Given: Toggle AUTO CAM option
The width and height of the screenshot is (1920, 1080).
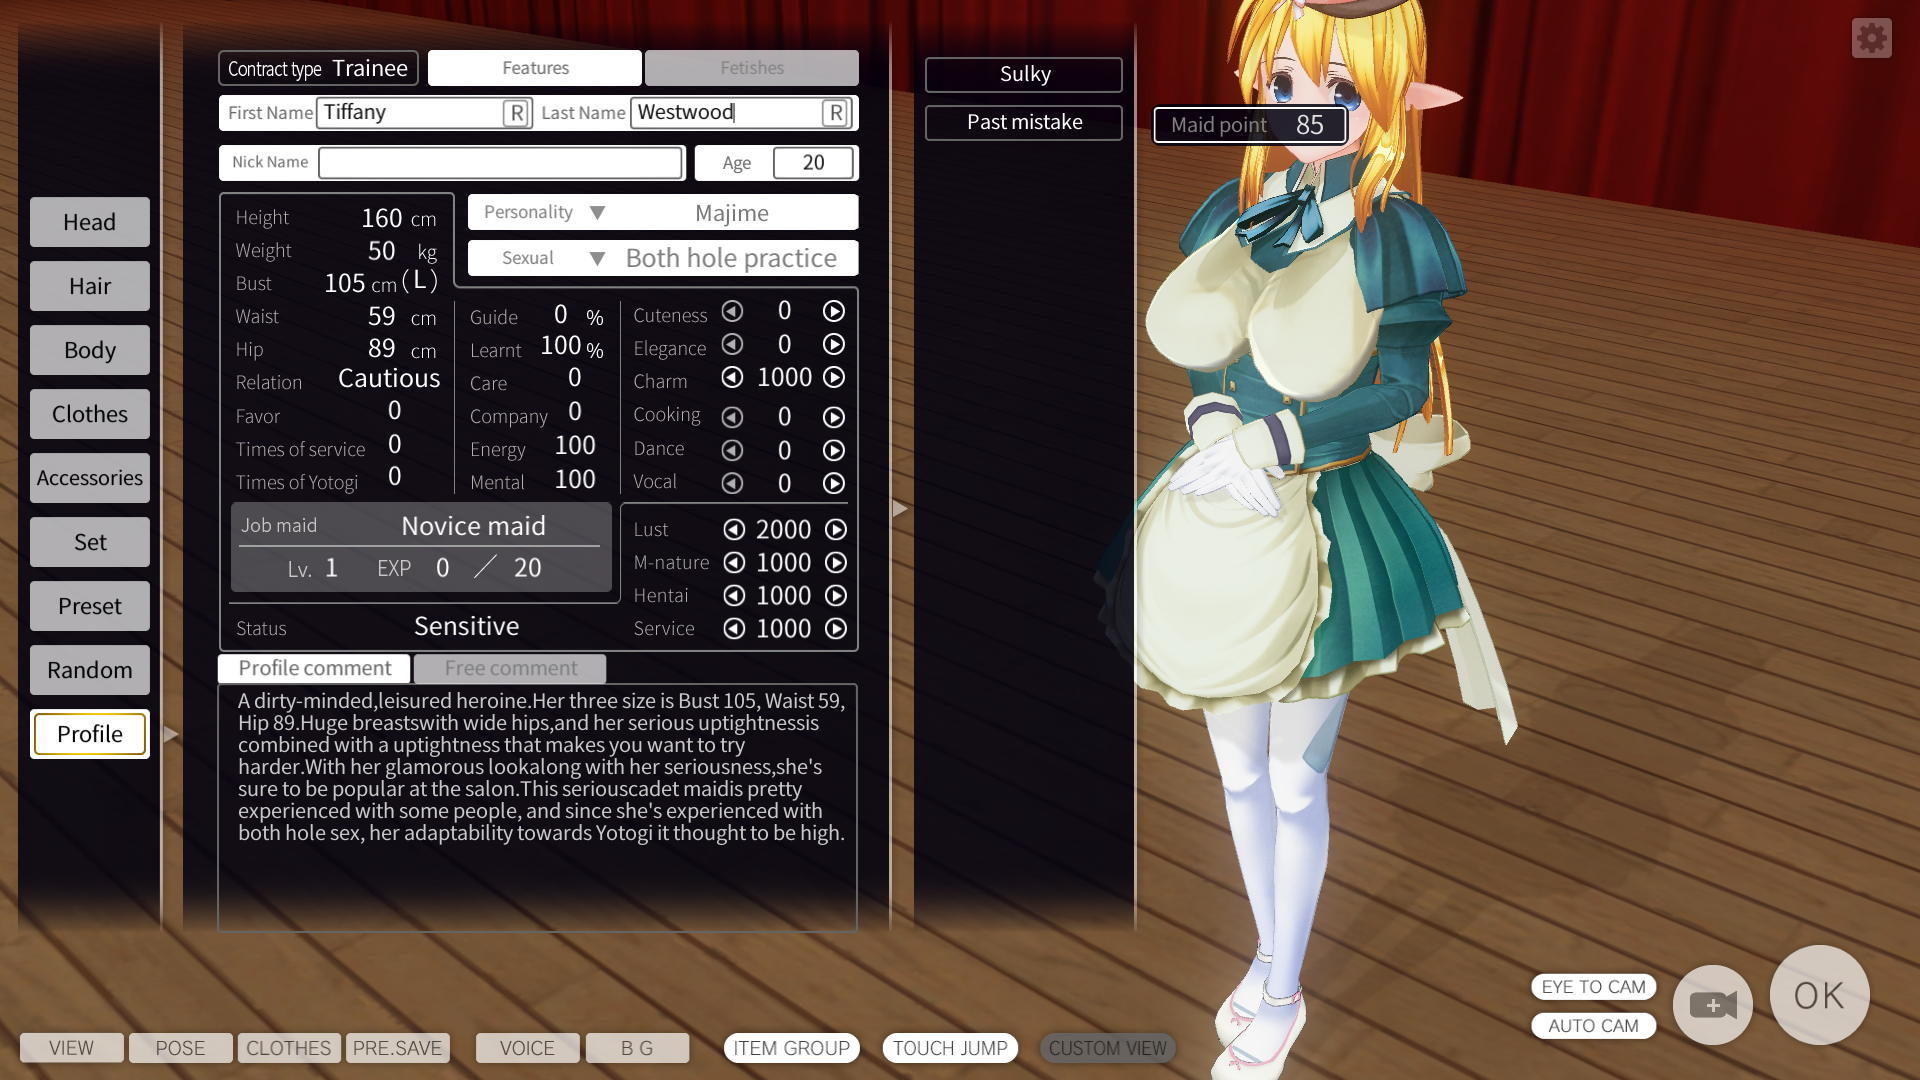Looking at the screenshot, I should (1593, 1026).
